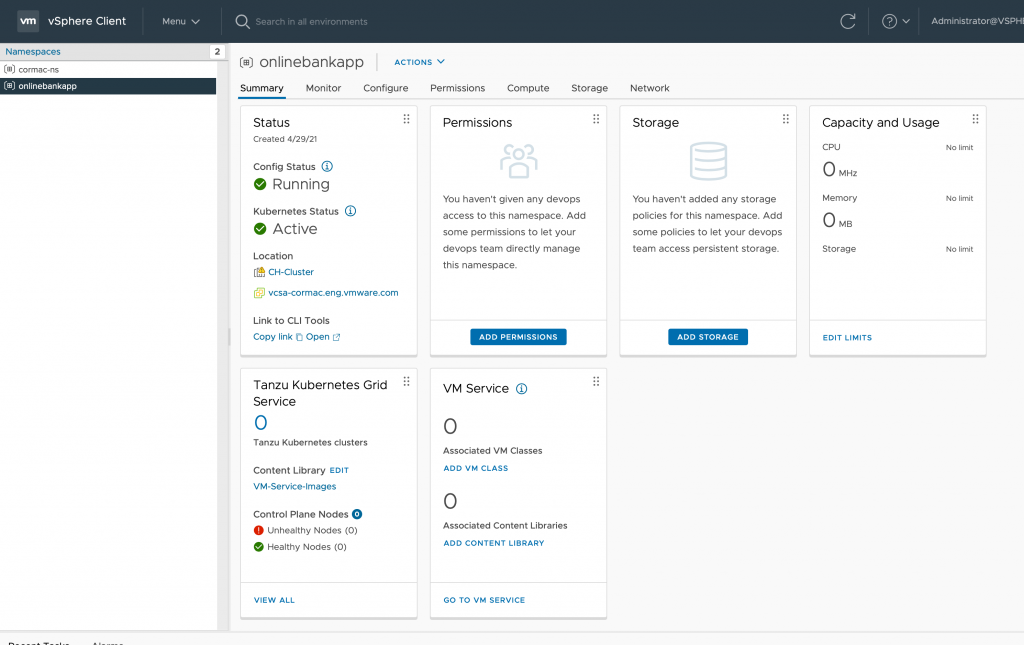
Task: Open the Administrator user account menu
Action: click(x=976, y=21)
